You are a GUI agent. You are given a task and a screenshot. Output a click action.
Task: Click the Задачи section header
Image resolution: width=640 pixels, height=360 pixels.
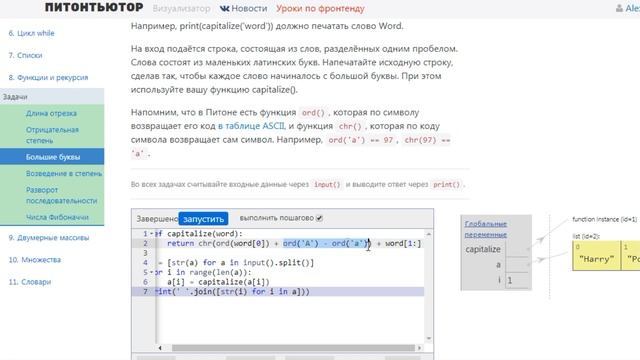[52, 97]
